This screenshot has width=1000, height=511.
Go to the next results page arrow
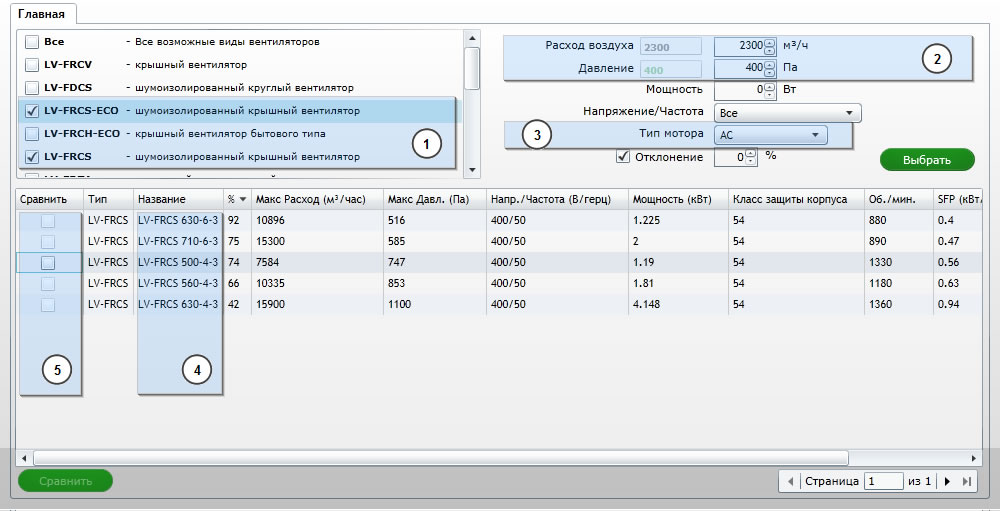pyautogui.click(x=947, y=481)
